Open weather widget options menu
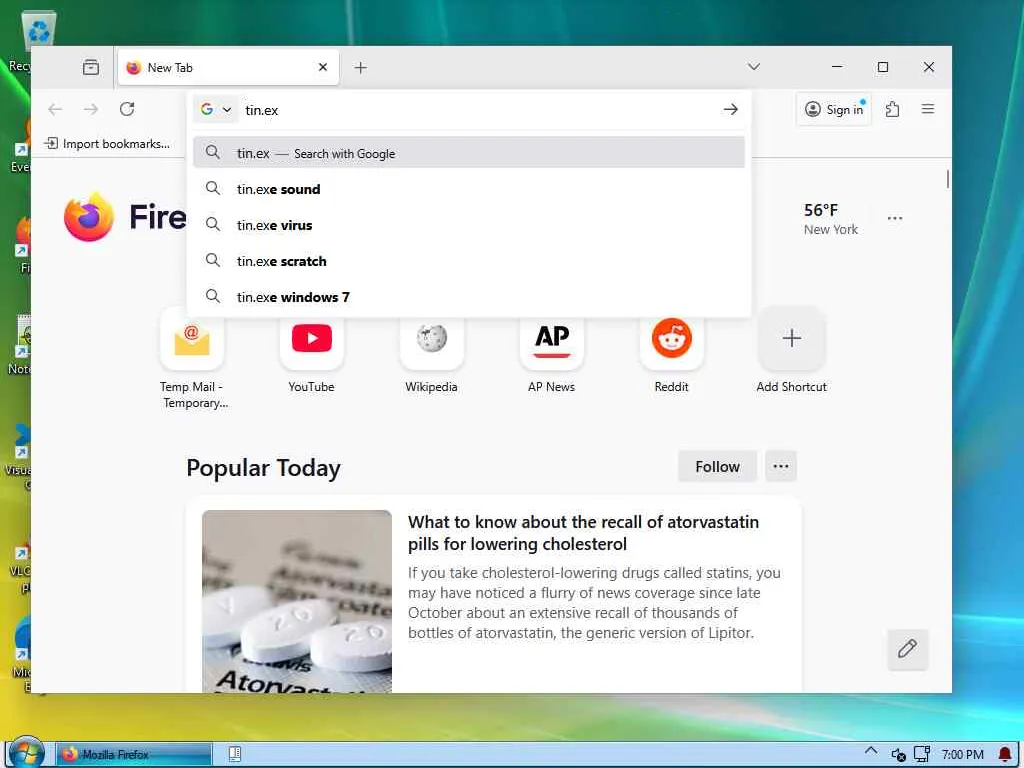Screen dimensions: 1024x768 tap(895, 218)
